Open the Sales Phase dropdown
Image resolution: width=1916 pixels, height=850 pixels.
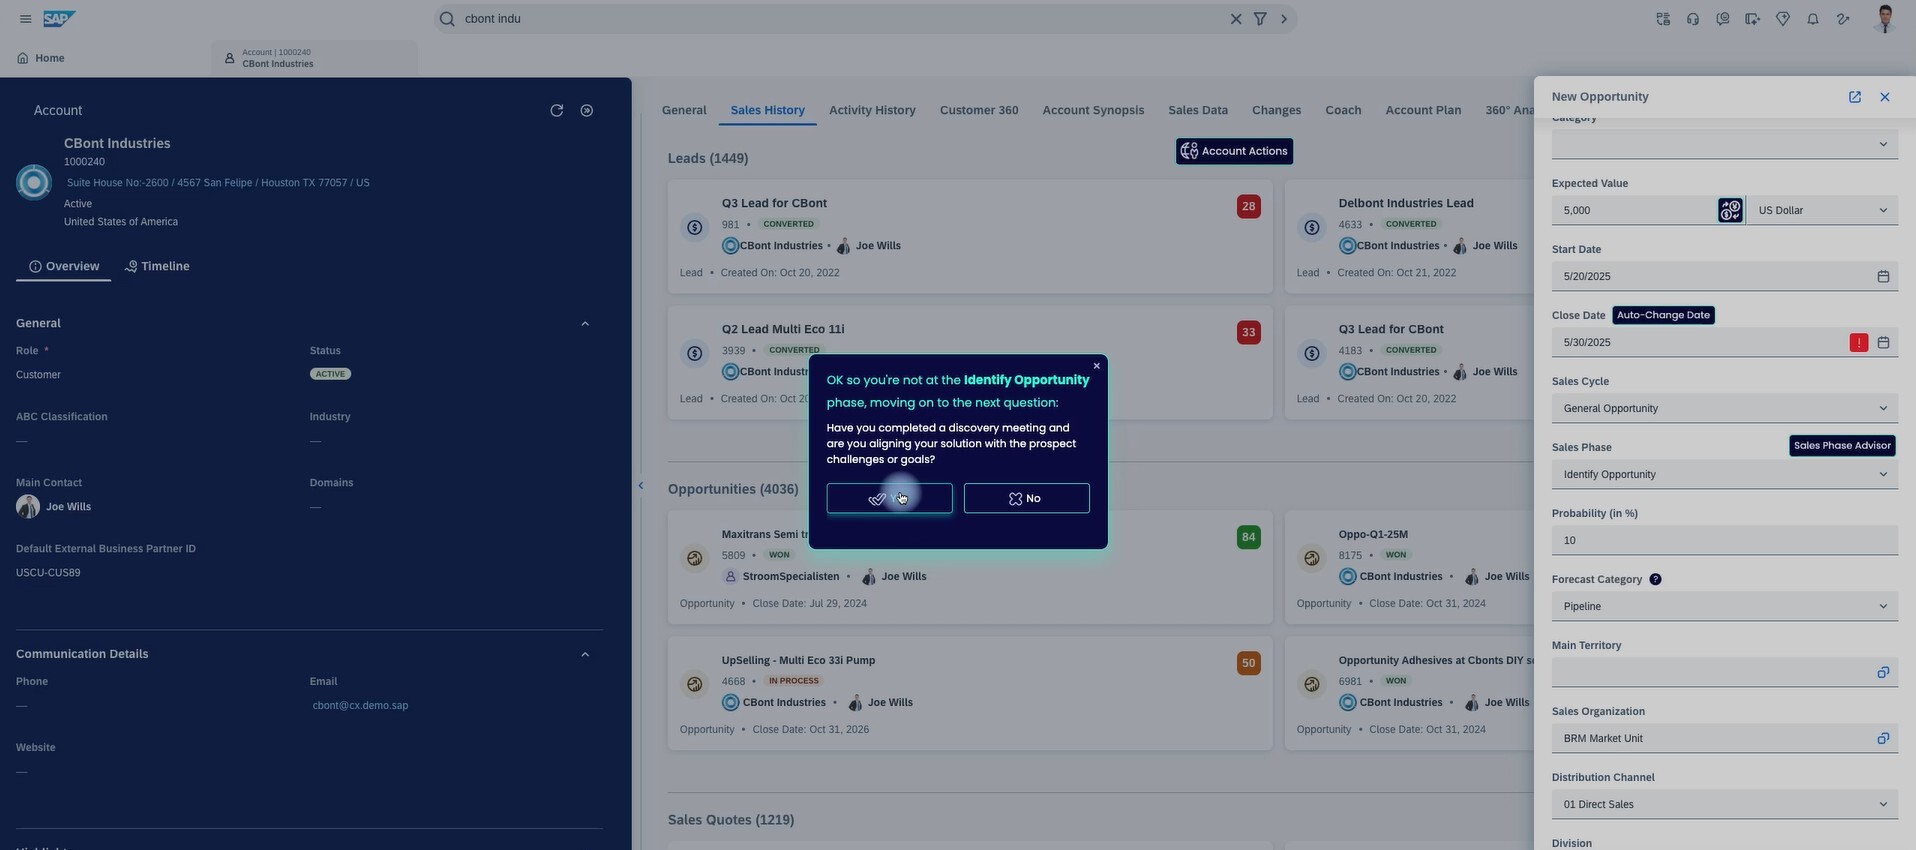coord(1725,474)
